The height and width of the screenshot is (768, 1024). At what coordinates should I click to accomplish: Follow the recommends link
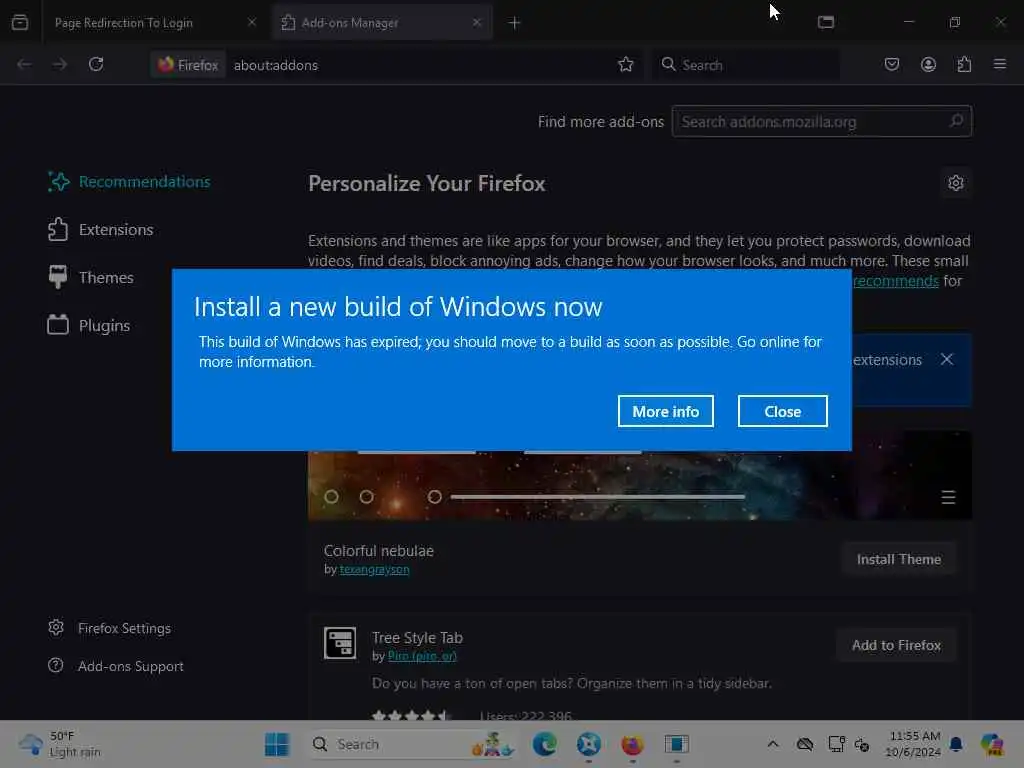click(x=895, y=281)
